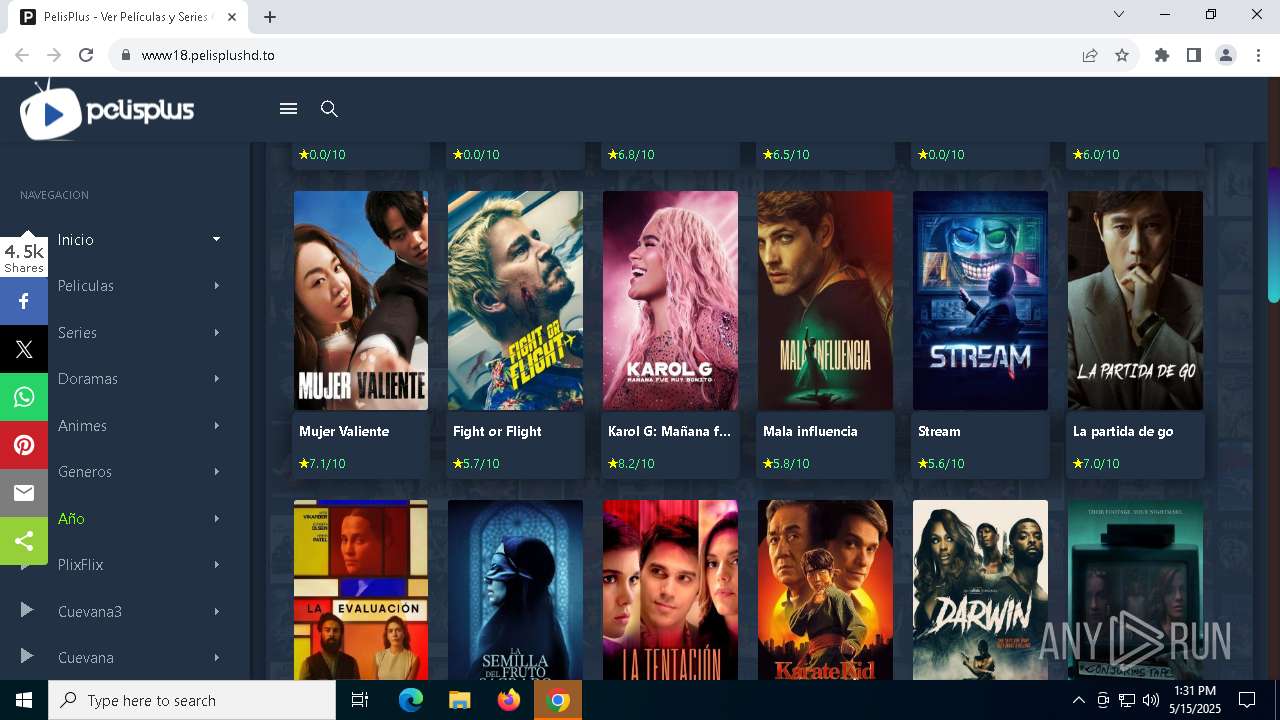The image size is (1280, 720).
Task: Expand the PlixFlix submenu arrow
Action: tap(216, 565)
